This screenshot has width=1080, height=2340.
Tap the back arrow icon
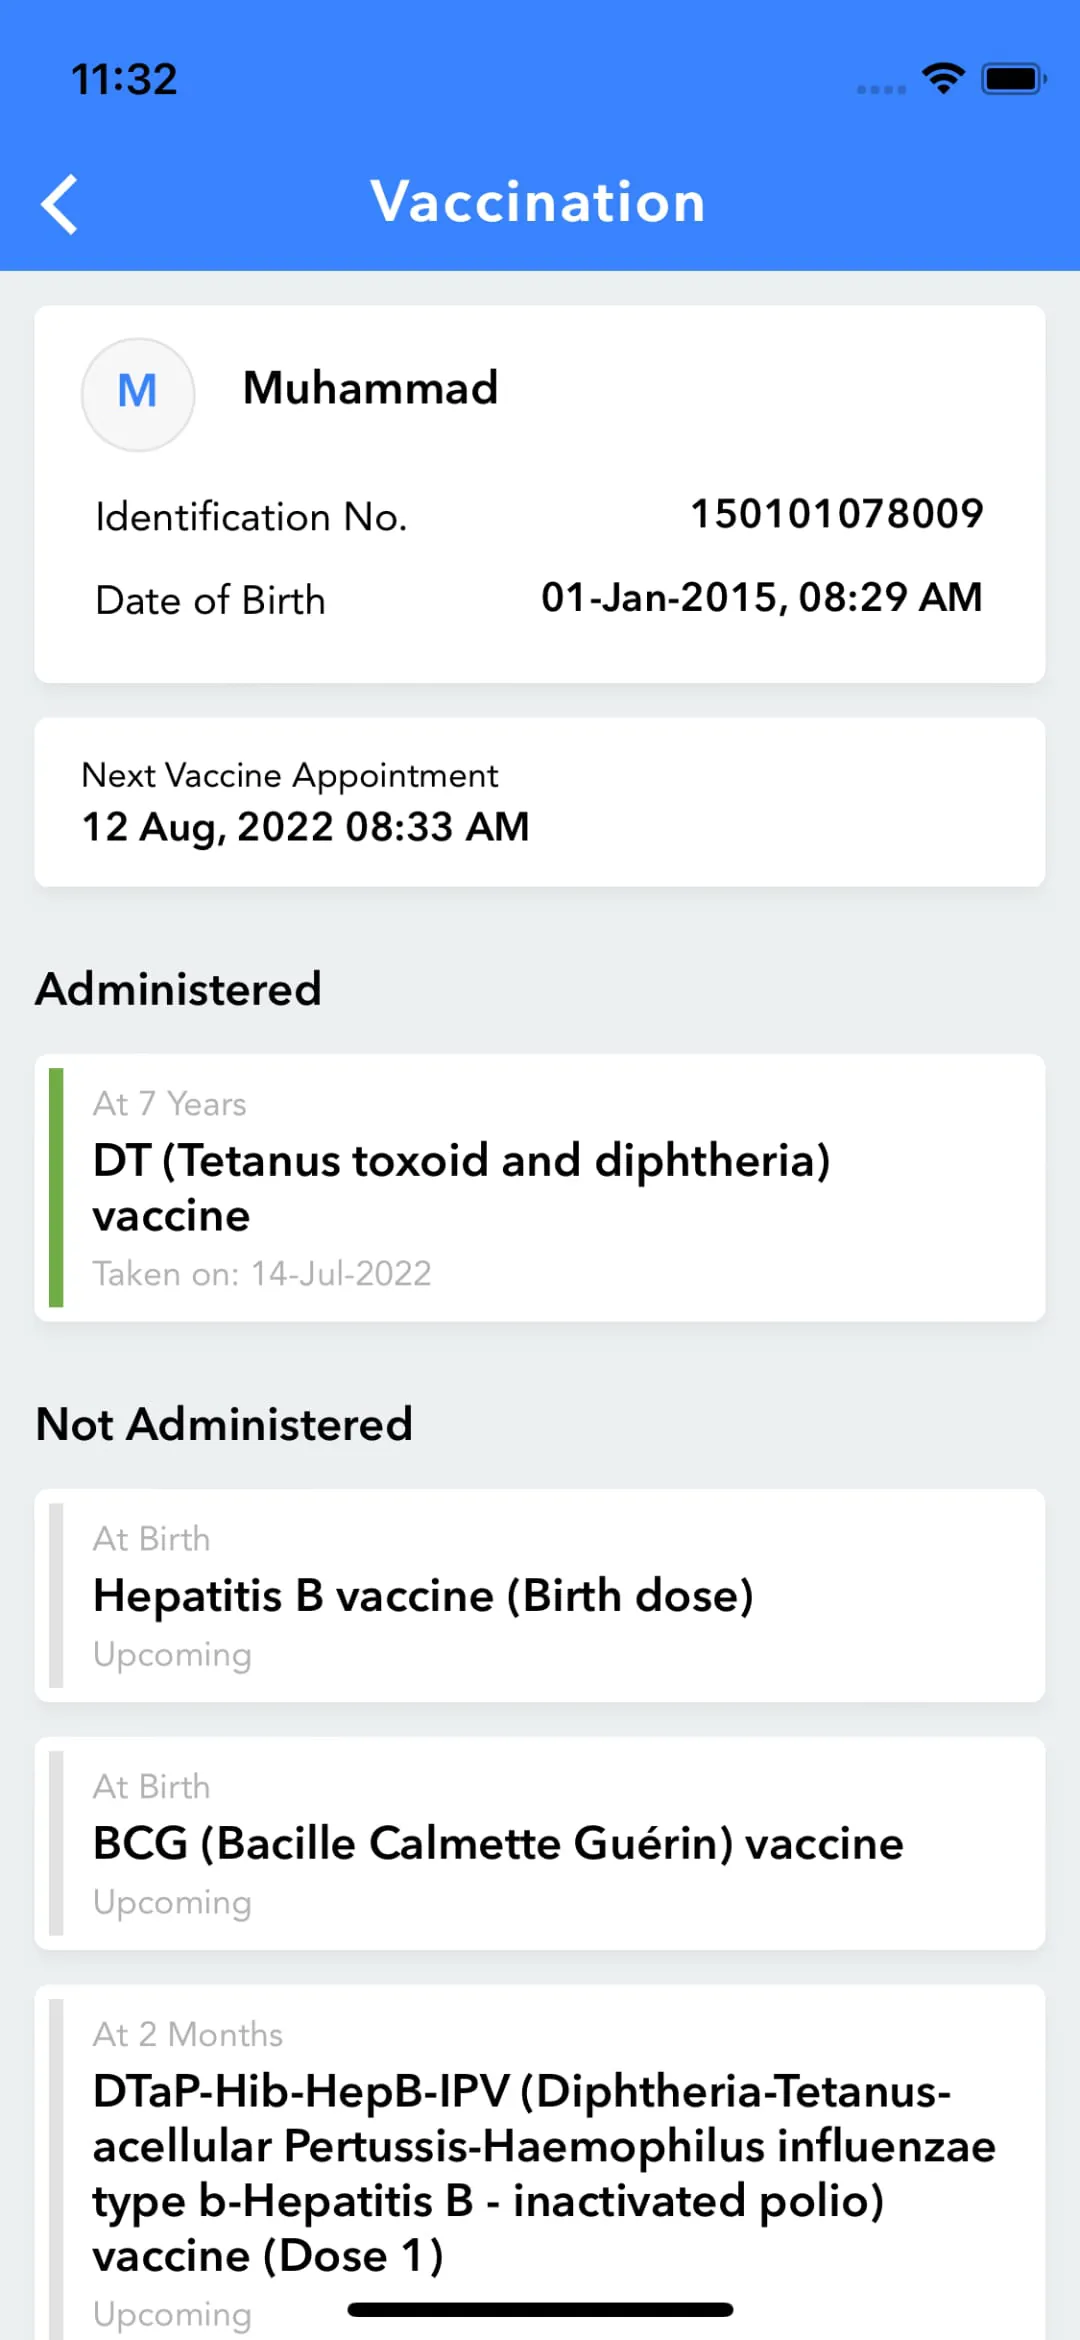pos(60,204)
